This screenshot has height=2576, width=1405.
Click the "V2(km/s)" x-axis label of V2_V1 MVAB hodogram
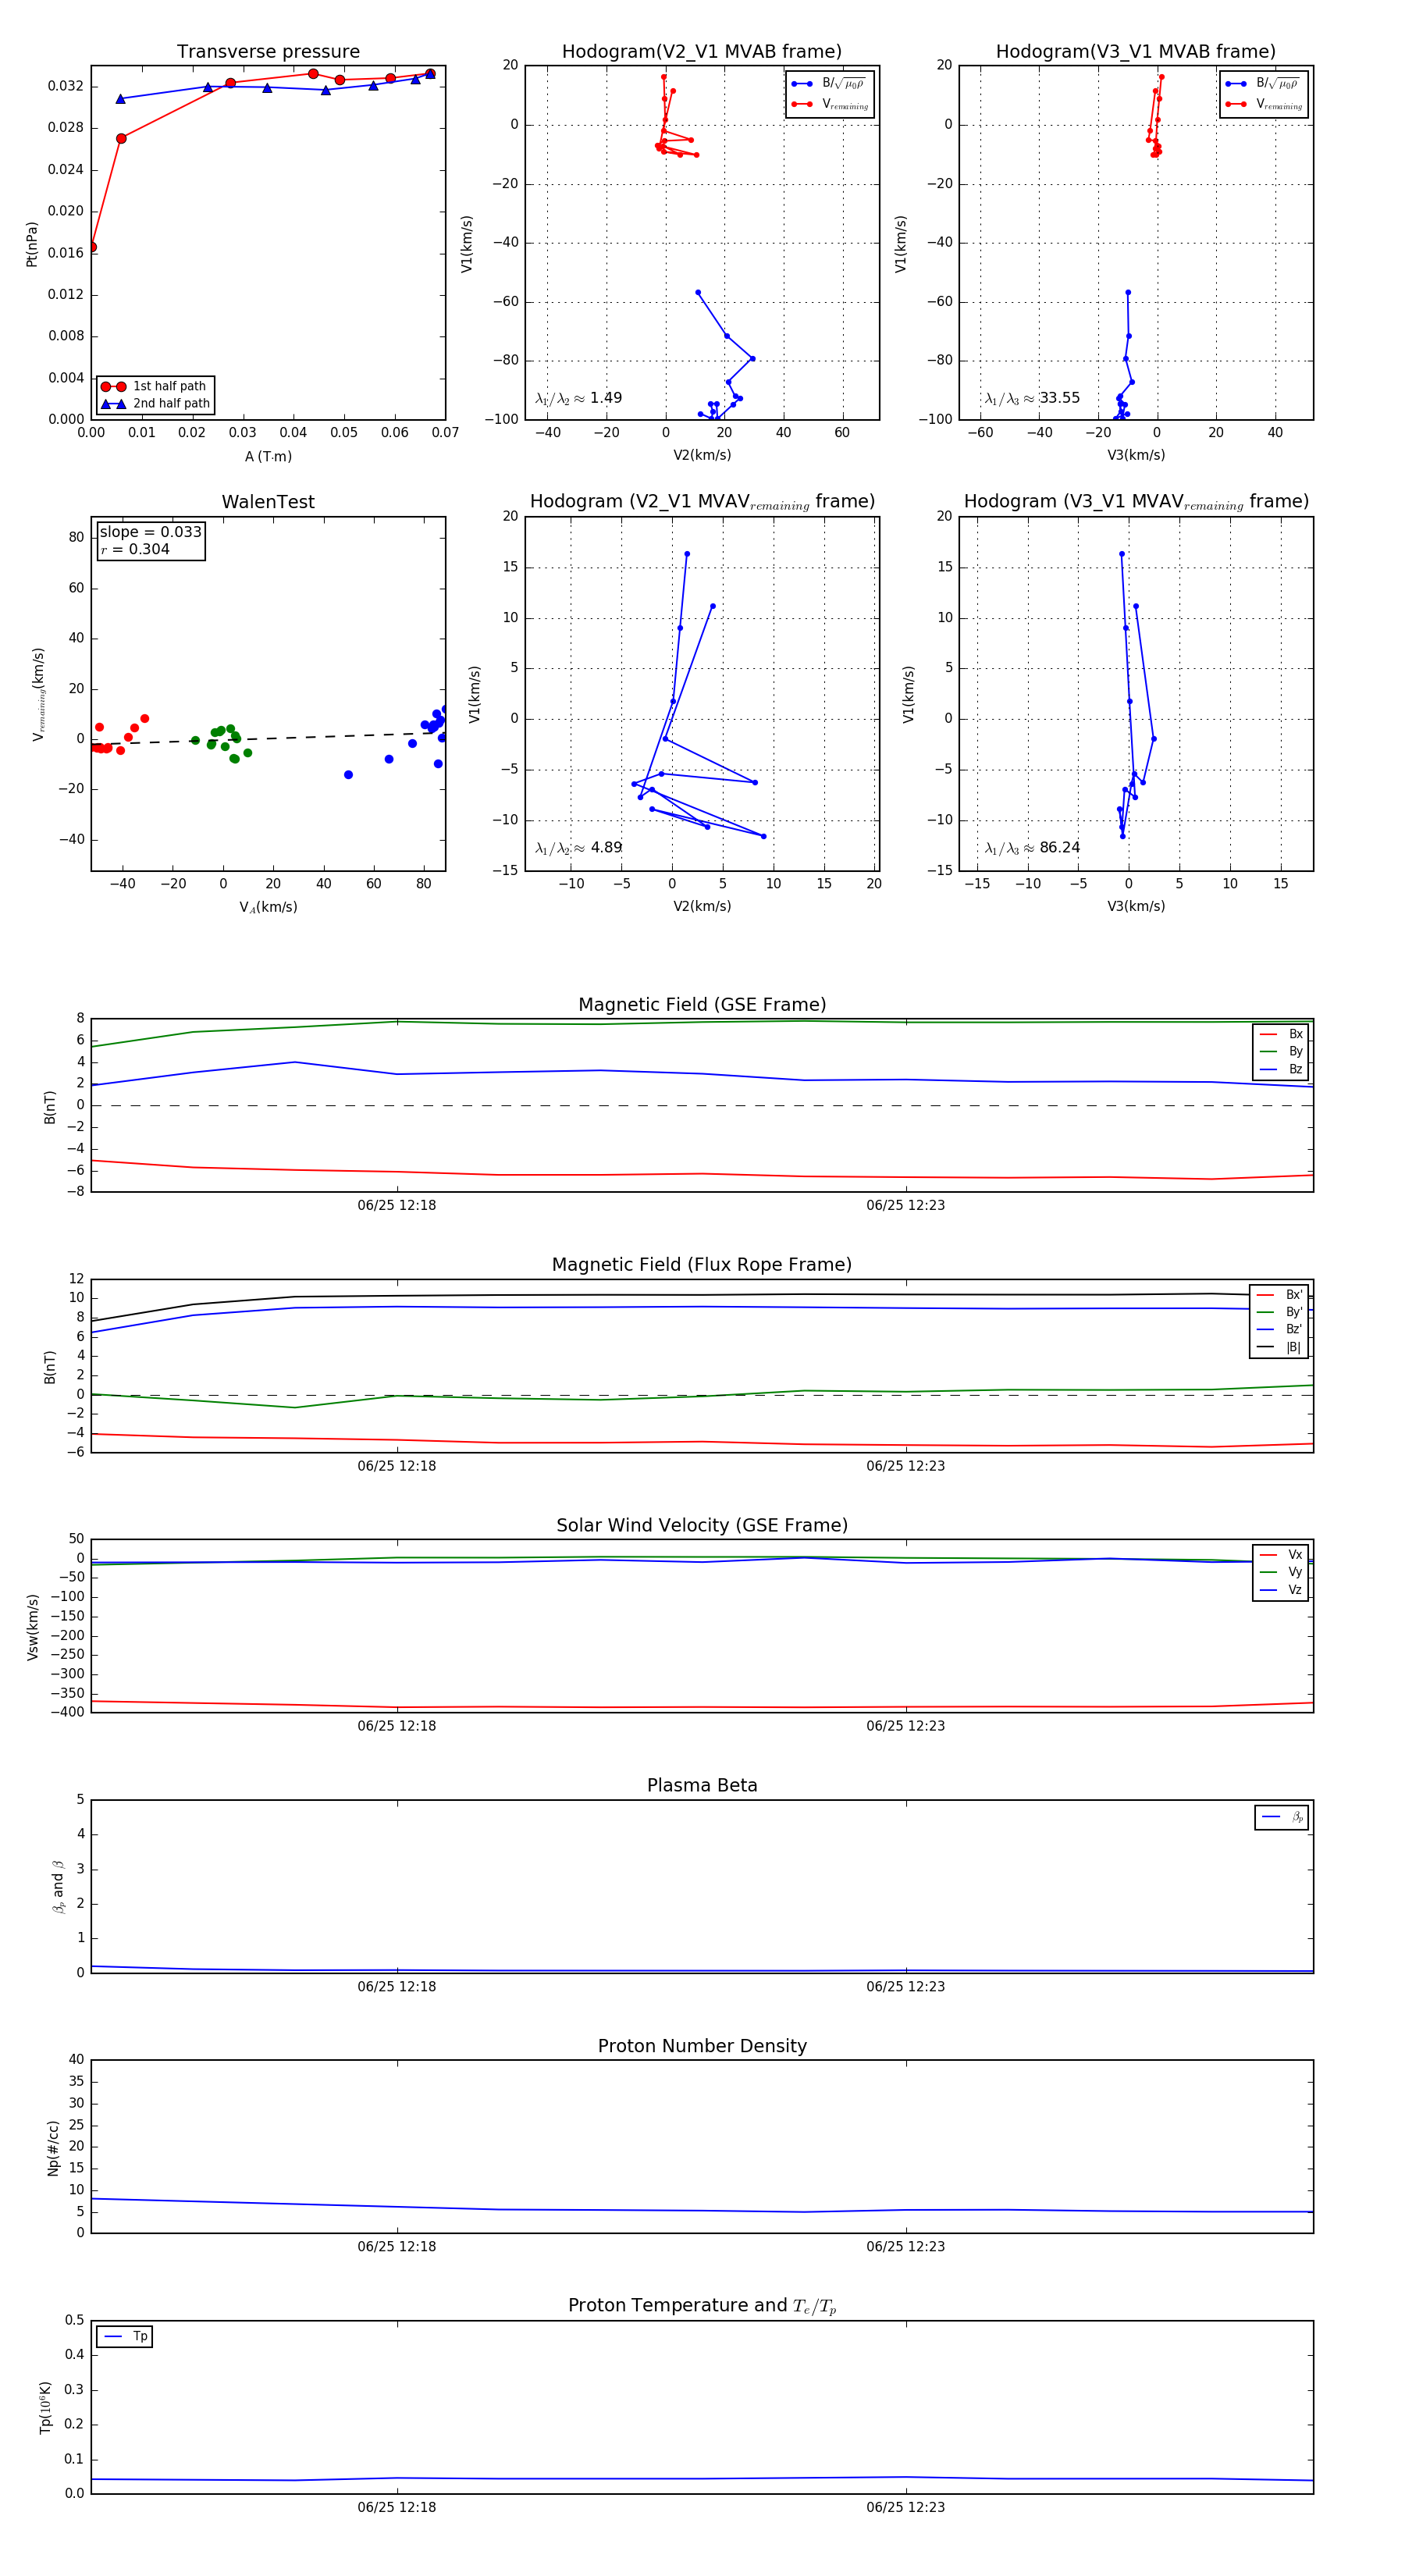[x=702, y=456]
